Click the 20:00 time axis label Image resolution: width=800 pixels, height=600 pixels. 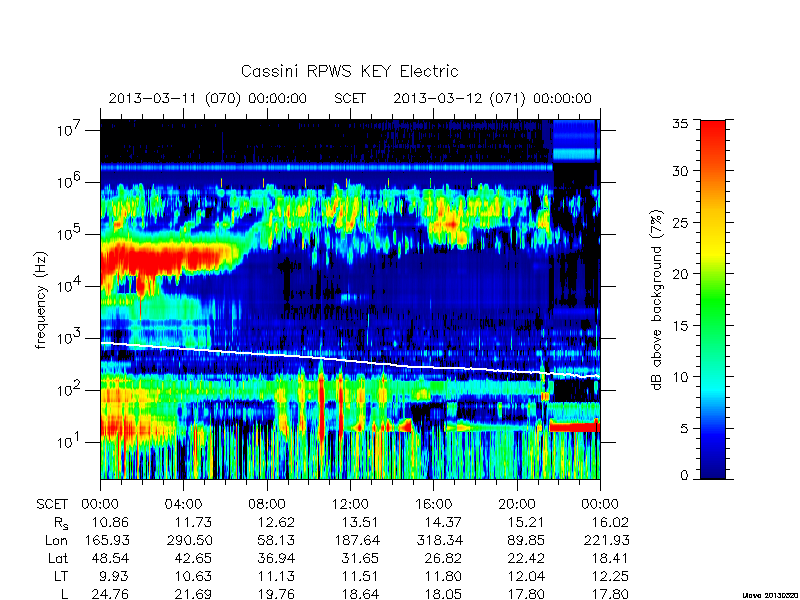tap(517, 505)
